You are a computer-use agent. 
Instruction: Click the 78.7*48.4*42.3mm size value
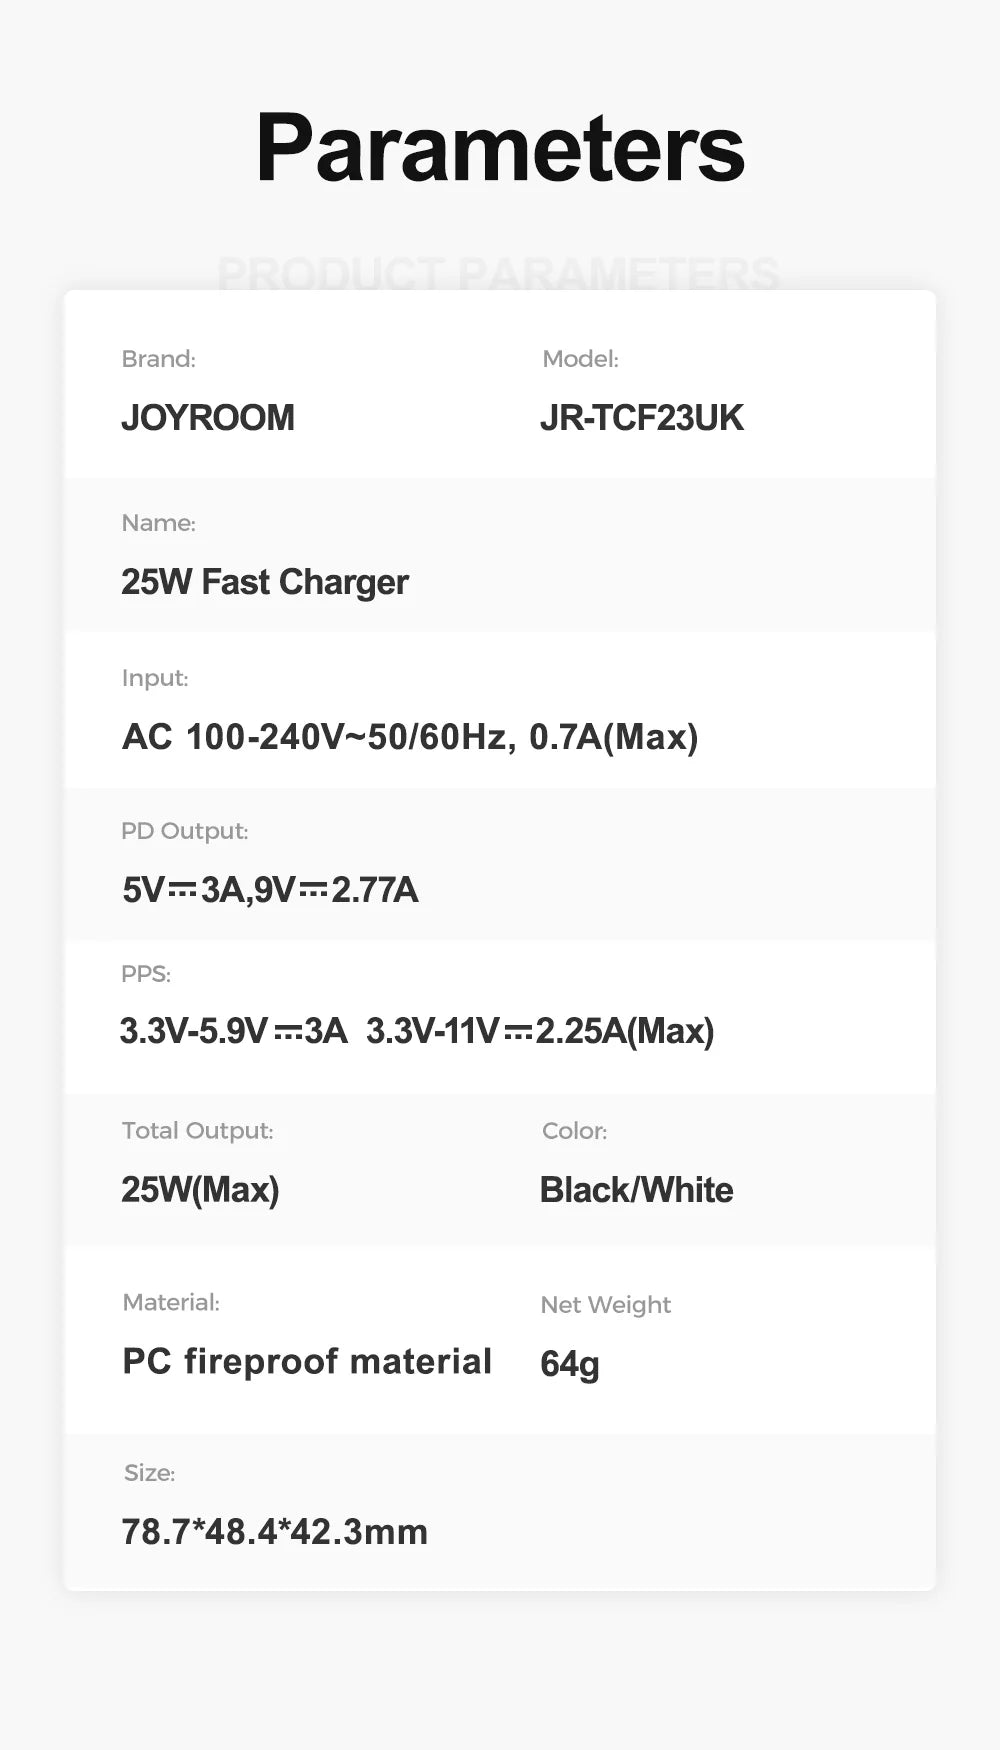(274, 1531)
